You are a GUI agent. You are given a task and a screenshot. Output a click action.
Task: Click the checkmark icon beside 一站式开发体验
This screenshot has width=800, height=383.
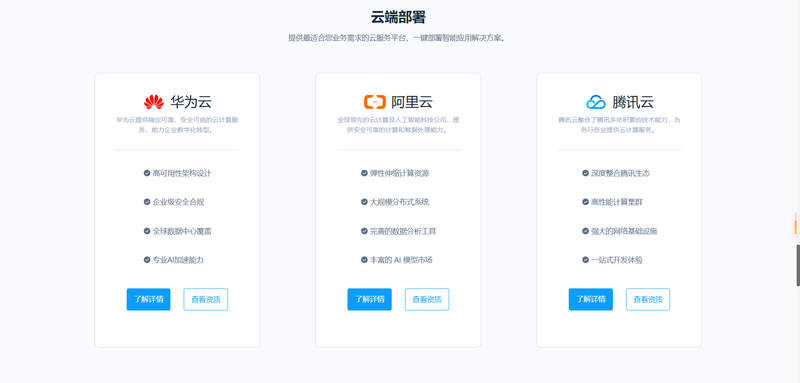tap(585, 260)
